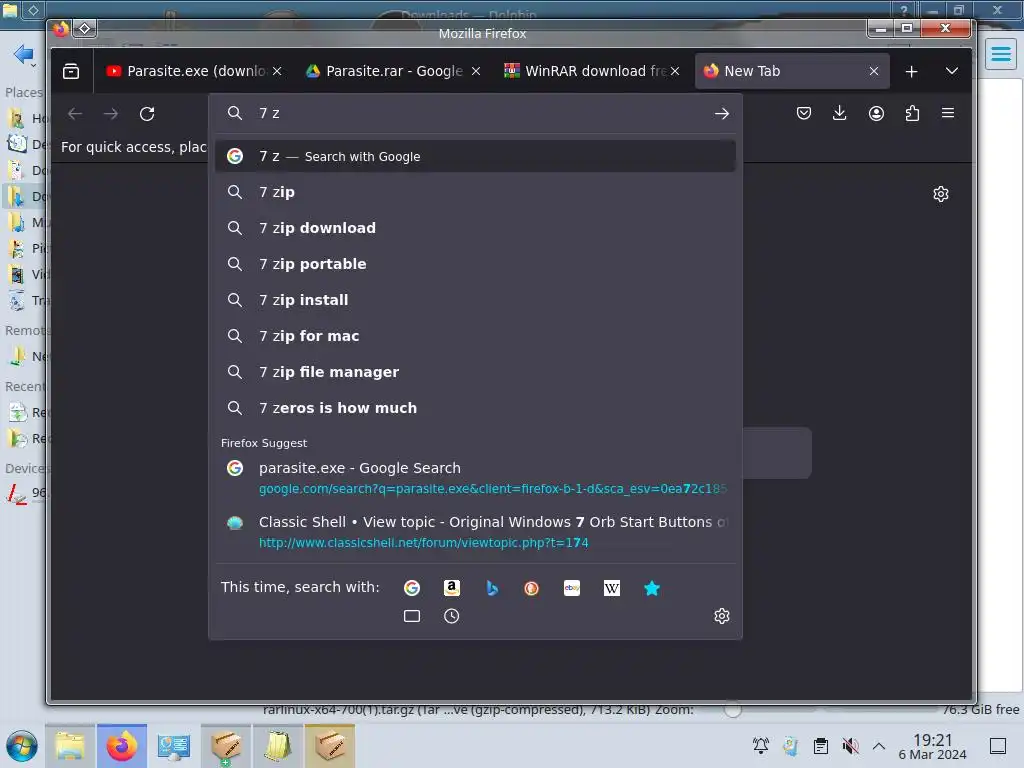Click the forward arrow in Firefox toolbar
The image size is (1024, 768).
(x=111, y=114)
